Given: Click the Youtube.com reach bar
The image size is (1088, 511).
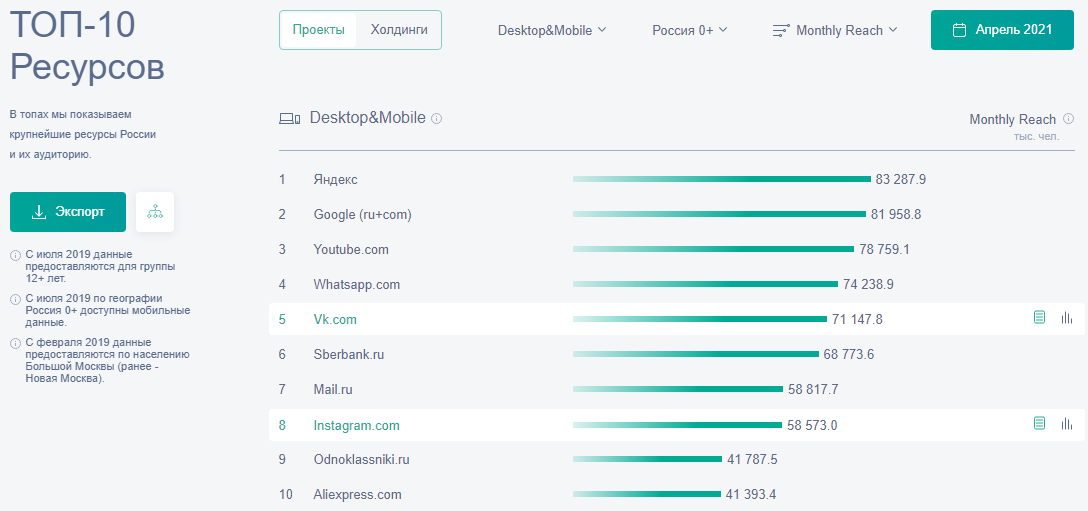Looking at the screenshot, I should coord(713,249).
